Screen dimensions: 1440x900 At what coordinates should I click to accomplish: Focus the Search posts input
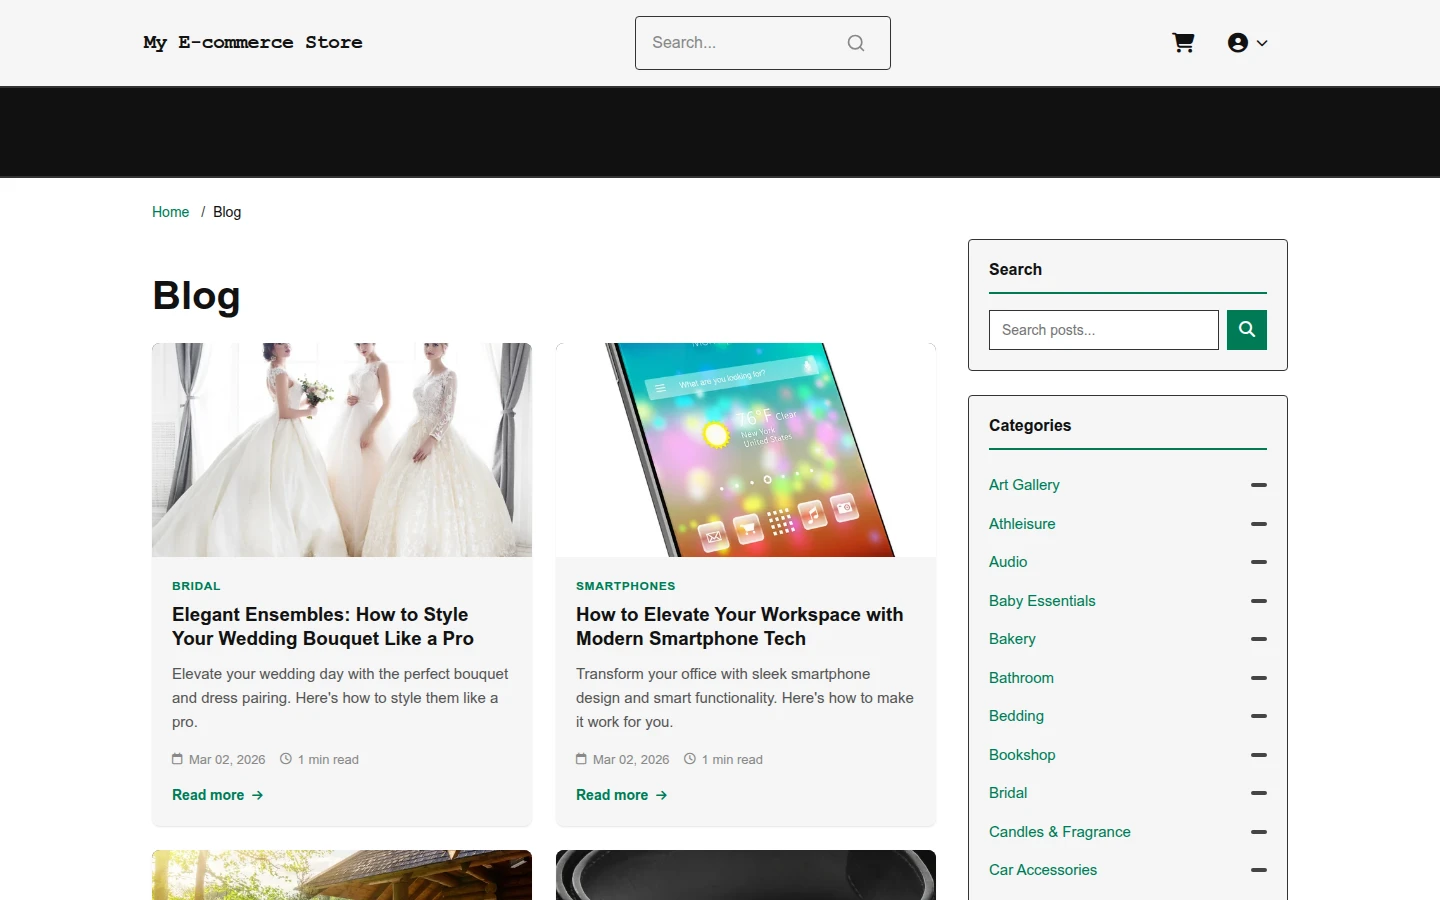[1104, 330]
